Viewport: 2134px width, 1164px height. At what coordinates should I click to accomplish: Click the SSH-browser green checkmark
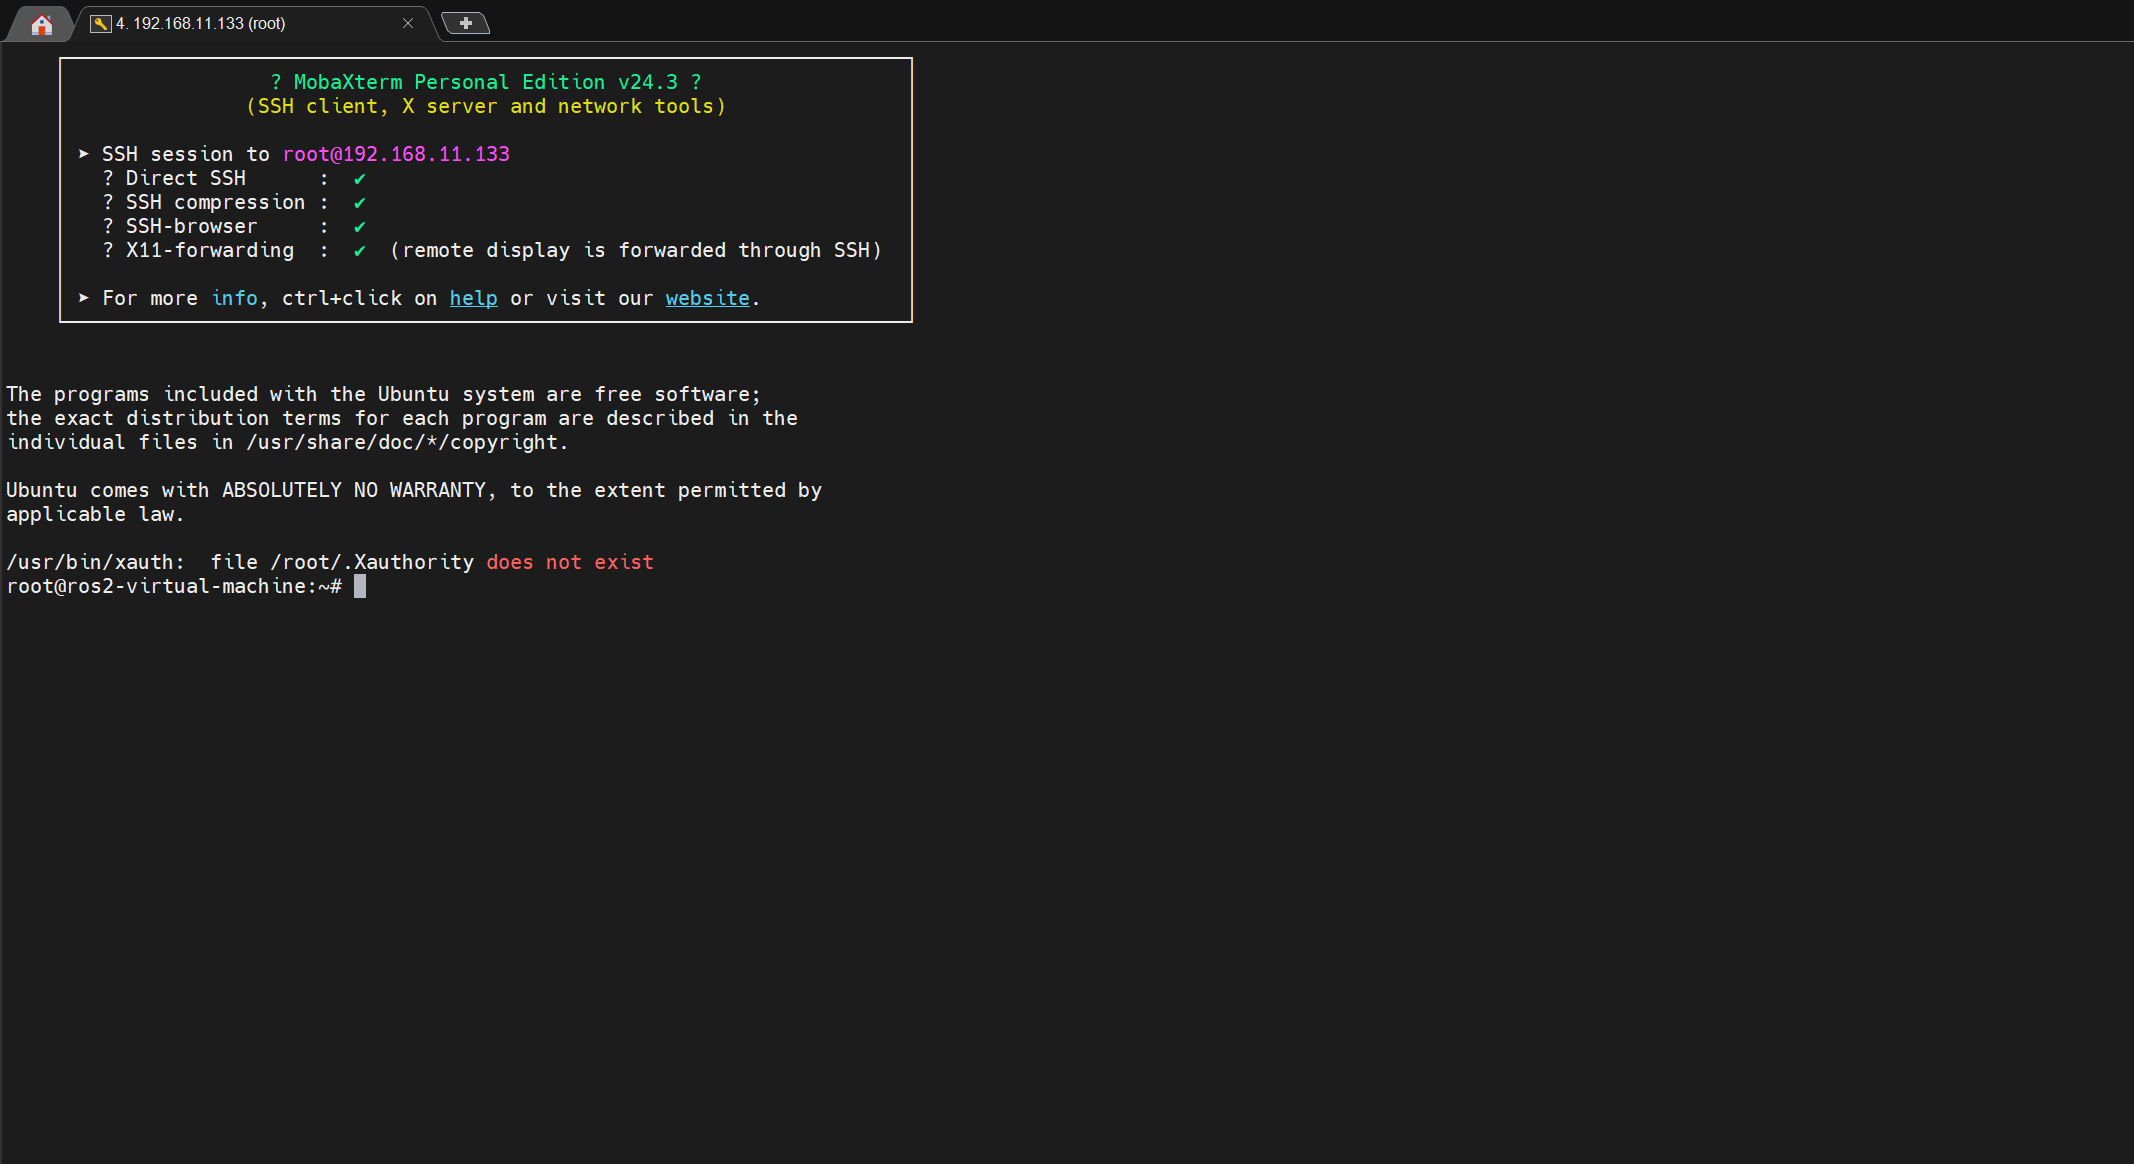[360, 227]
